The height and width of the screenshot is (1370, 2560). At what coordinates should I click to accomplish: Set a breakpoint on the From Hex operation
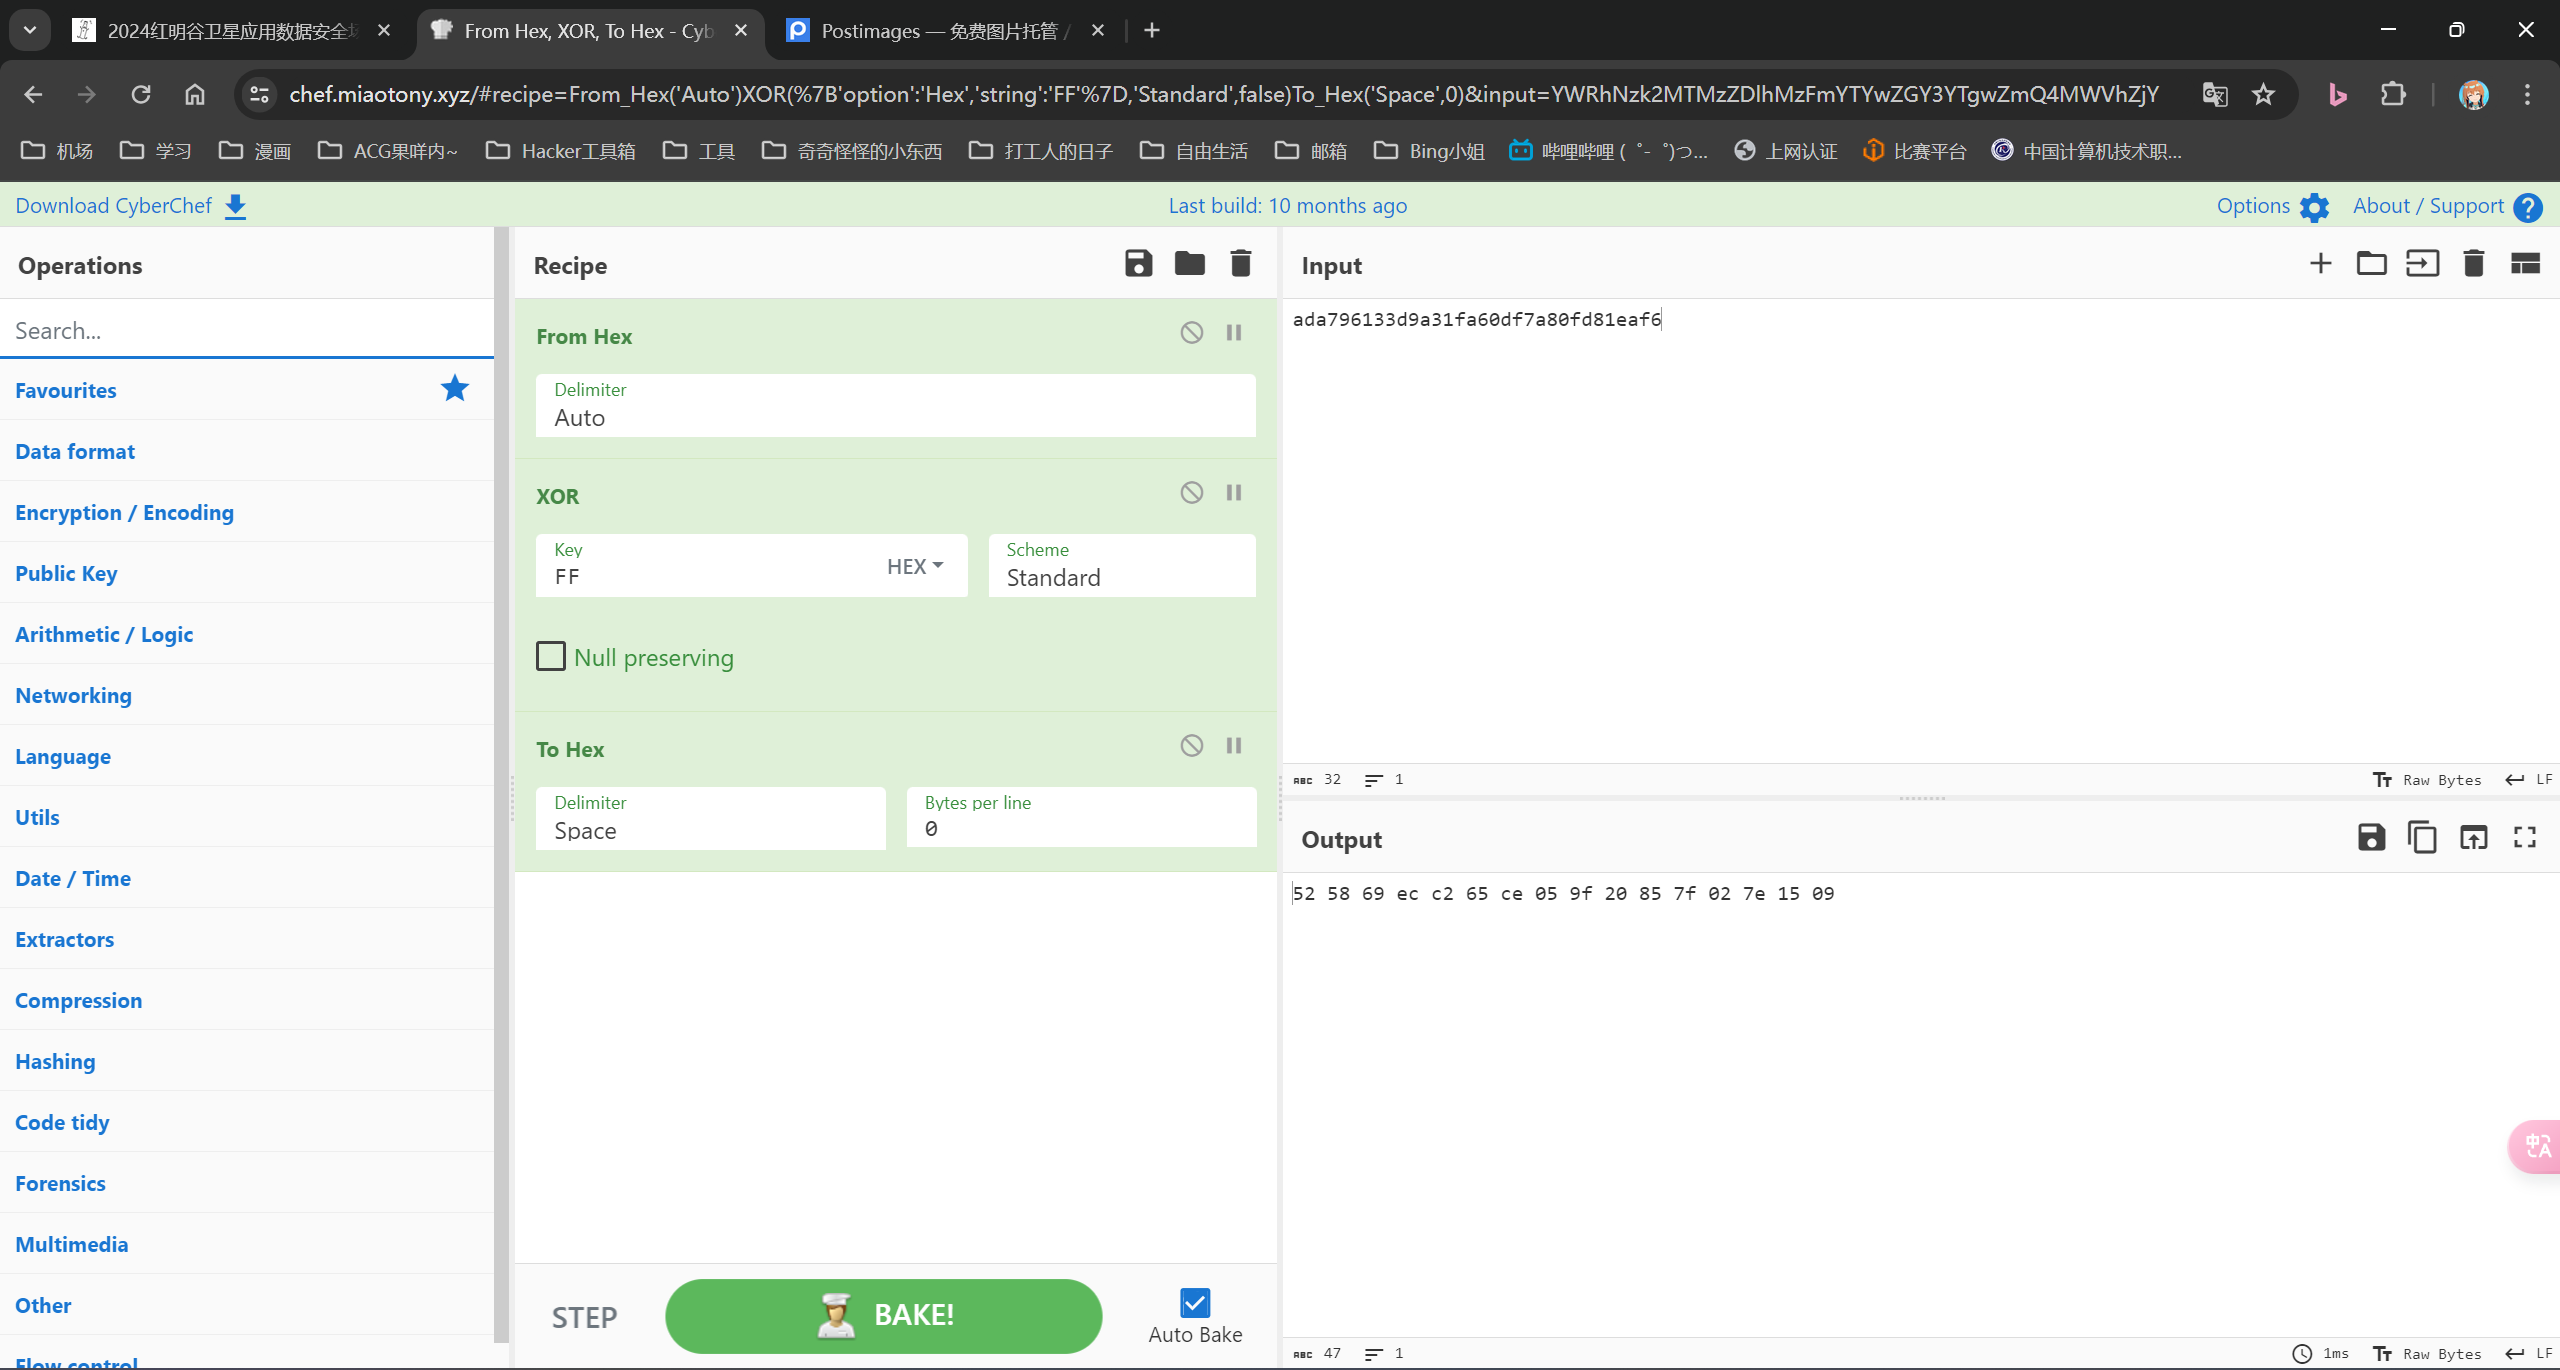coord(1234,332)
